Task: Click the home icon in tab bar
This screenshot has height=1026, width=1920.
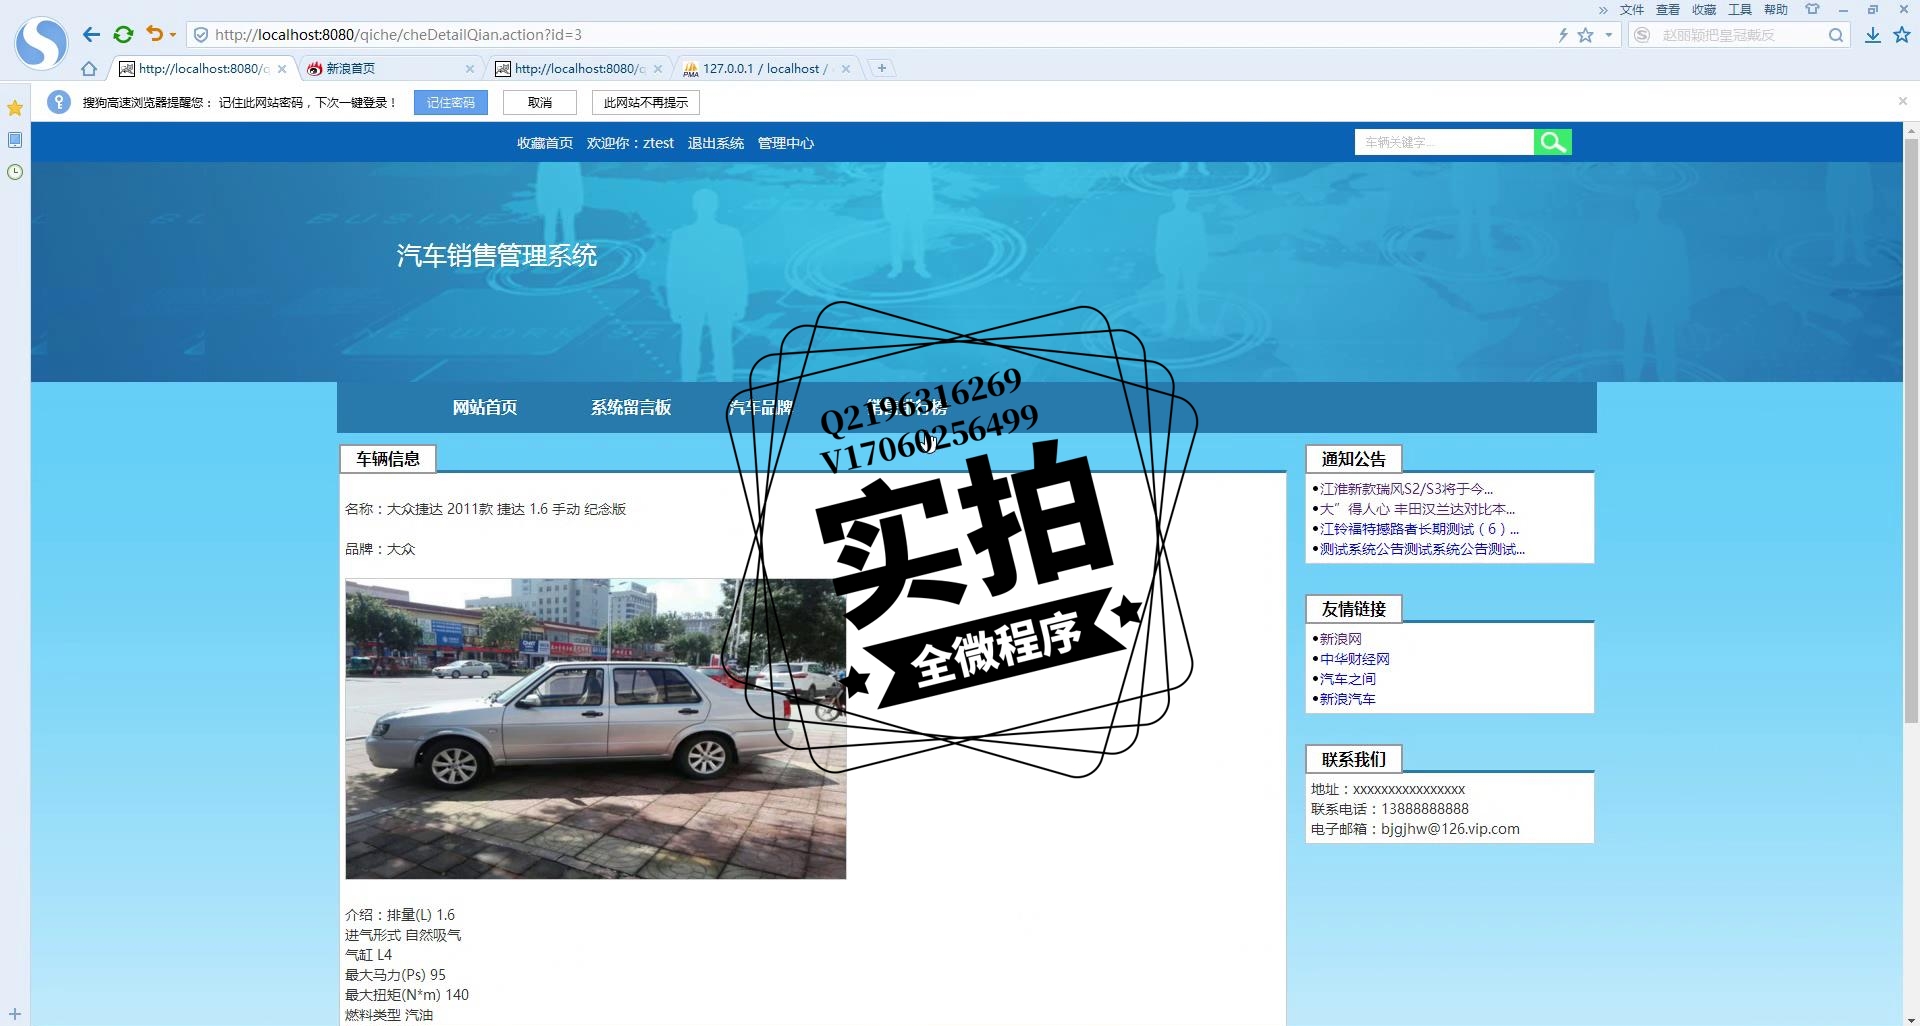Action: (x=89, y=69)
